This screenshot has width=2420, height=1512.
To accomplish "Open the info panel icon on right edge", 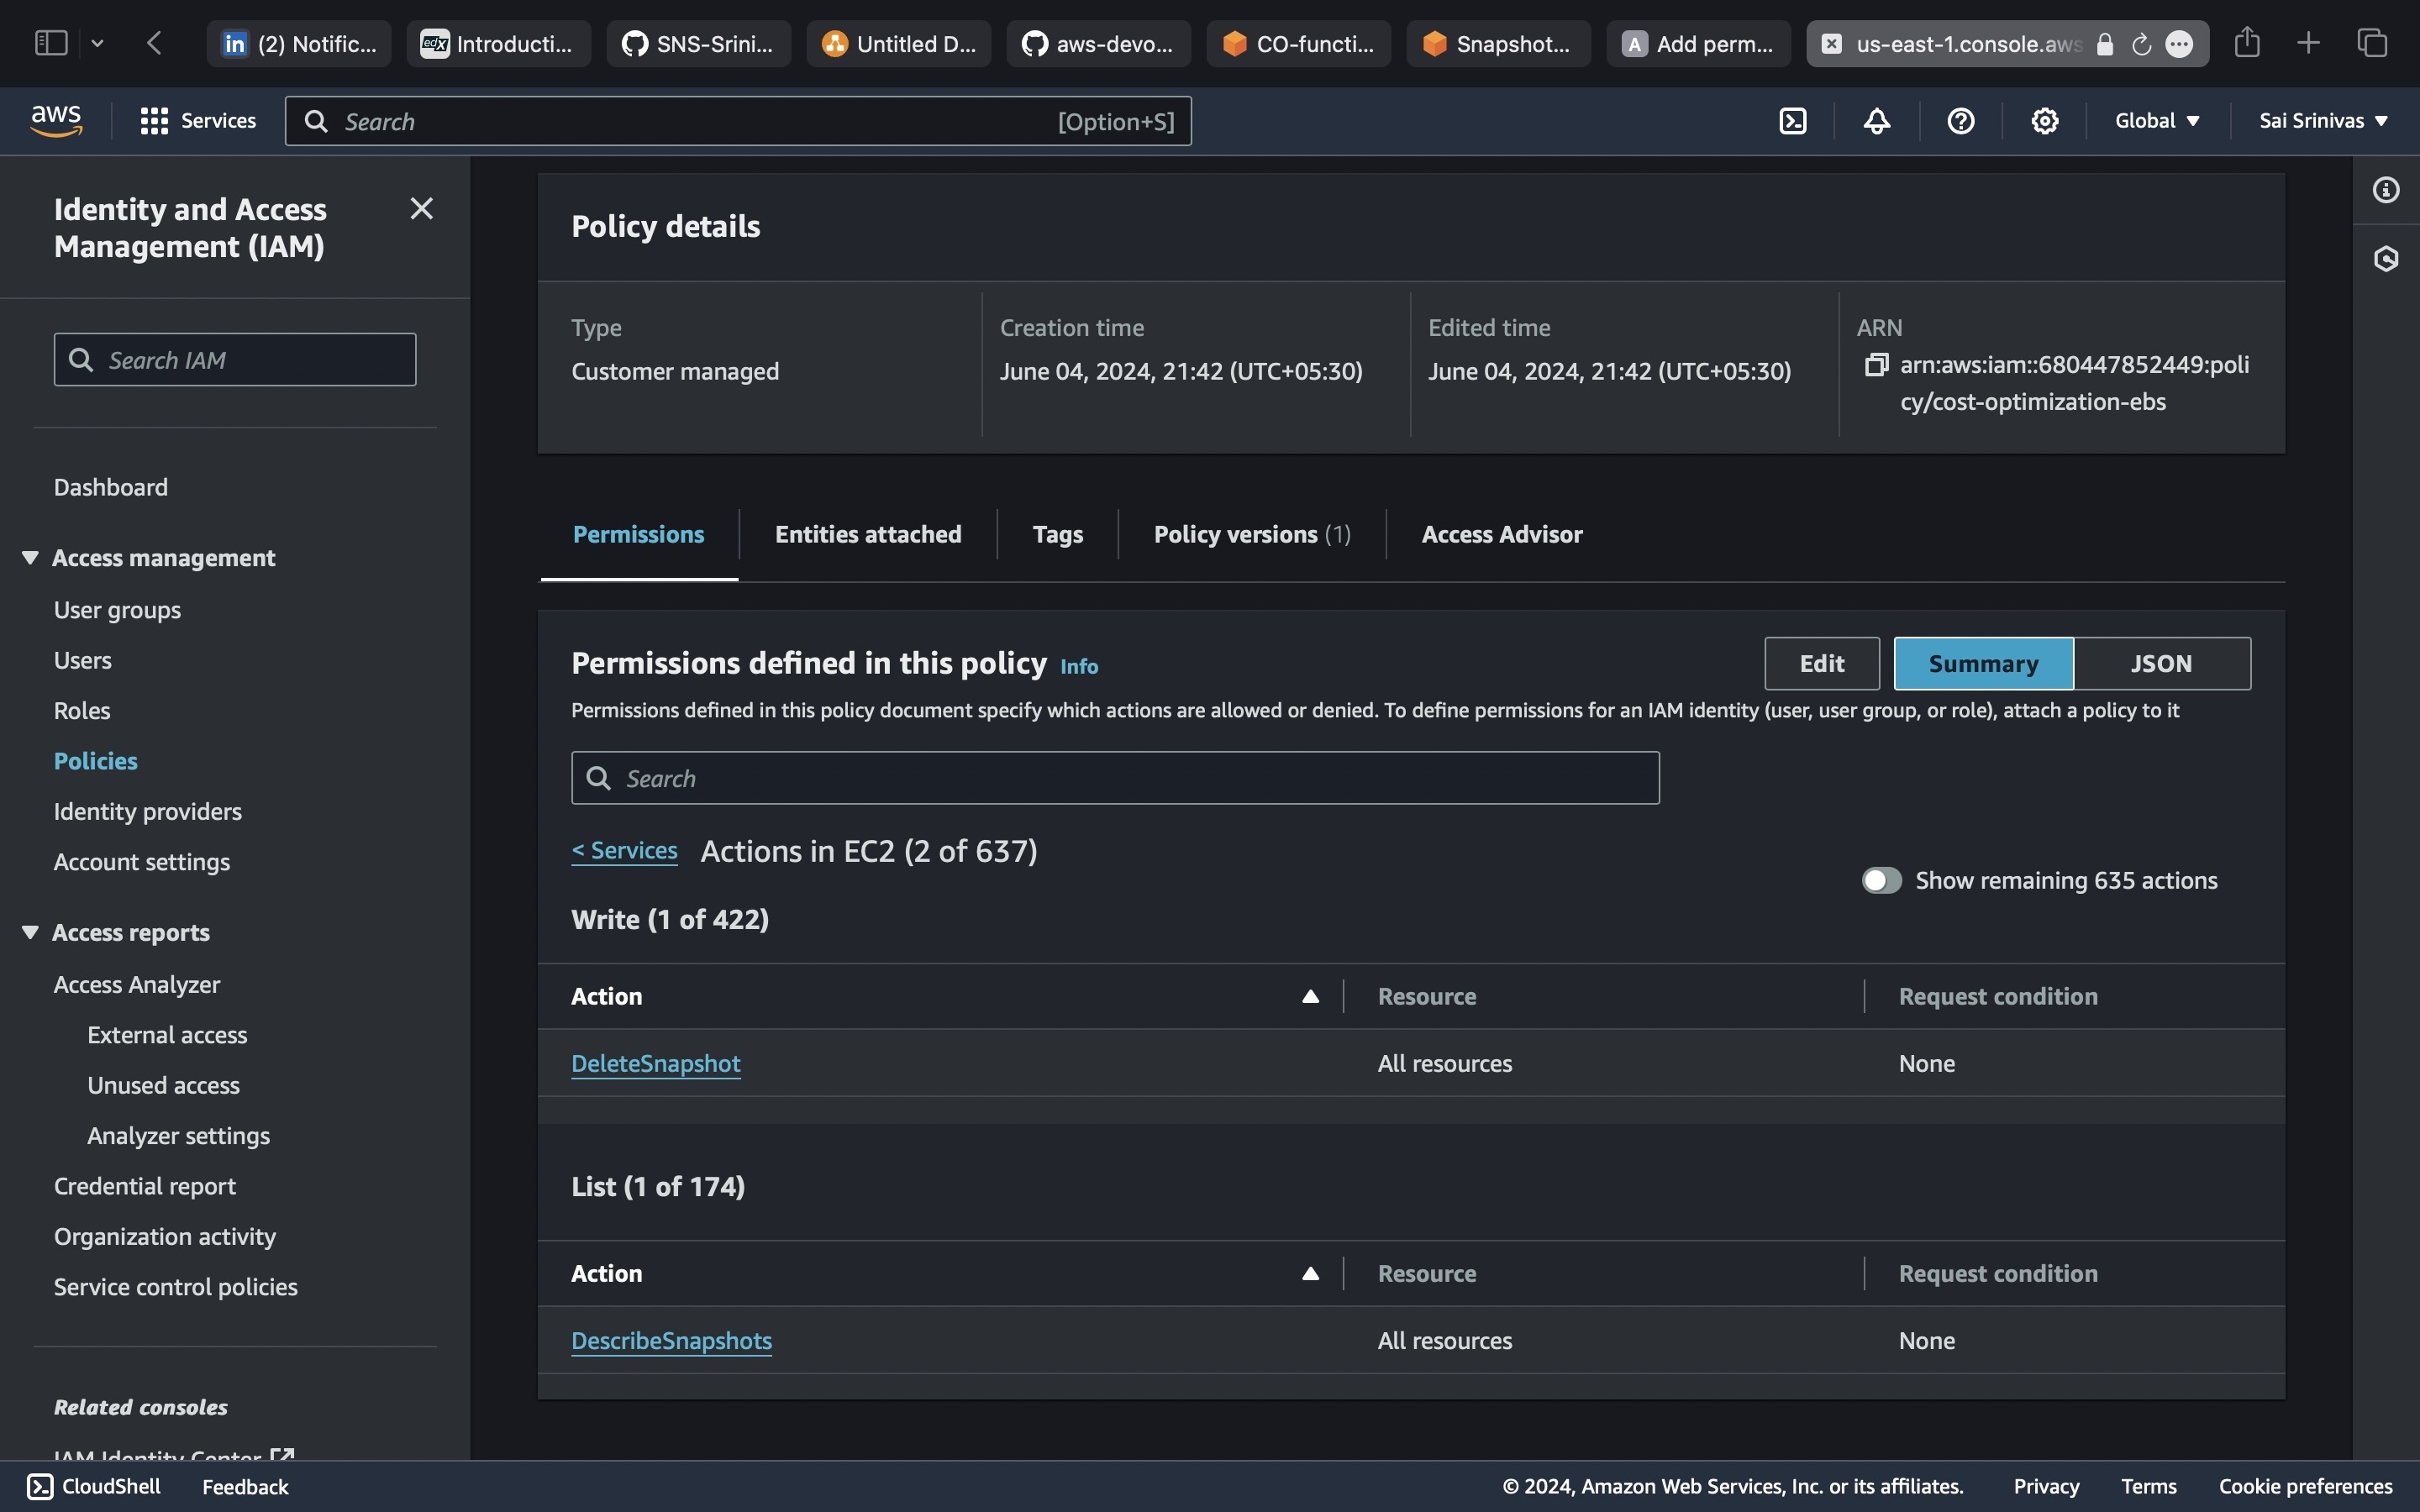I will coord(2386,190).
